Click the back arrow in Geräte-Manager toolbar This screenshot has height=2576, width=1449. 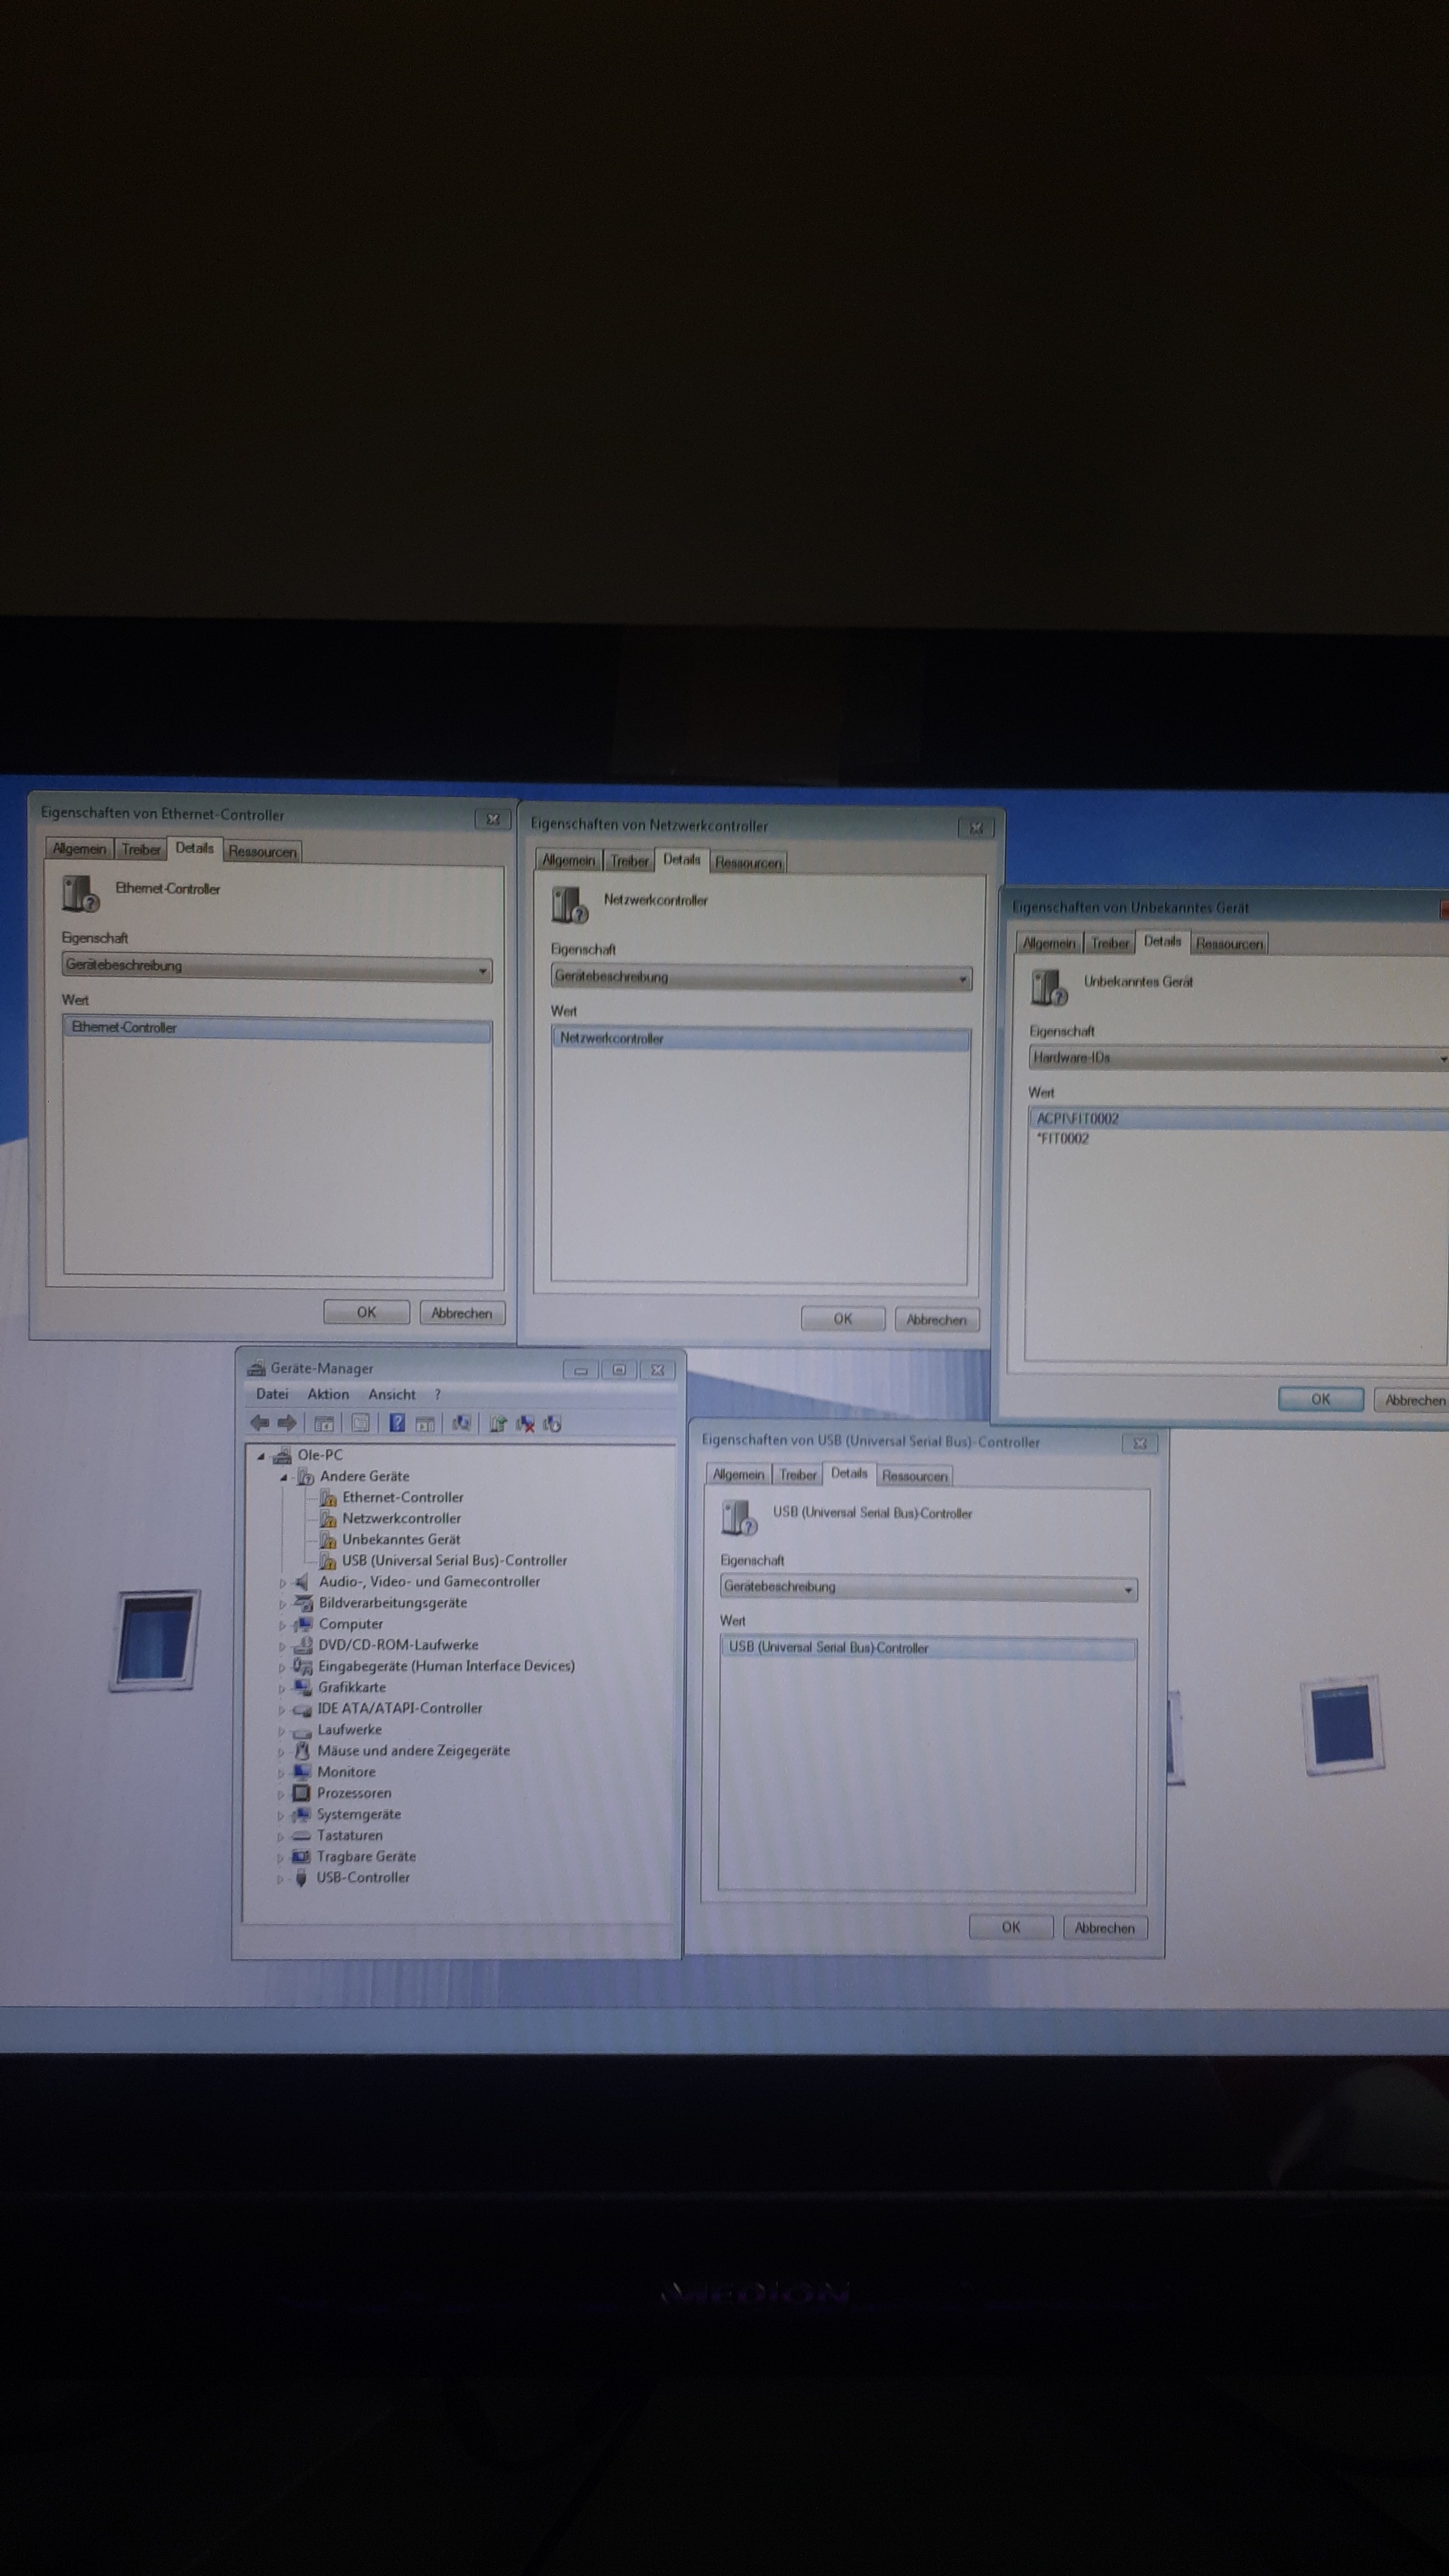point(260,1423)
